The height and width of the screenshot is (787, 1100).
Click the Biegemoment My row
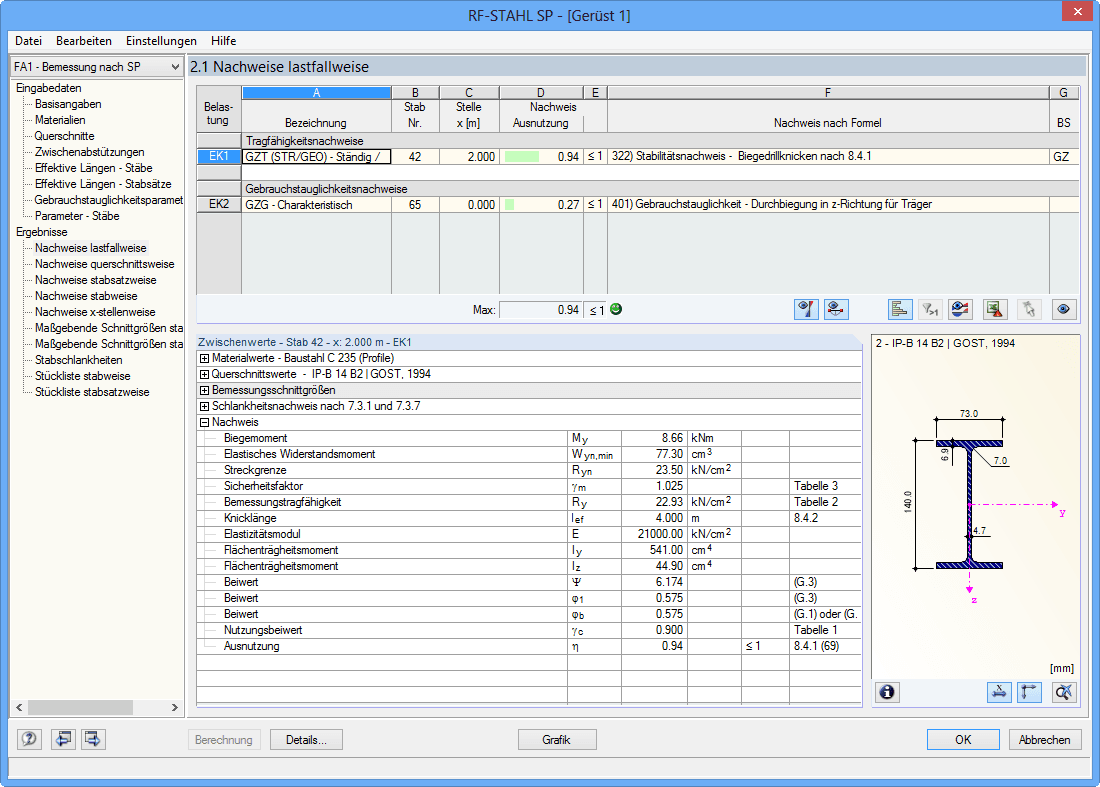pos(529,438)
